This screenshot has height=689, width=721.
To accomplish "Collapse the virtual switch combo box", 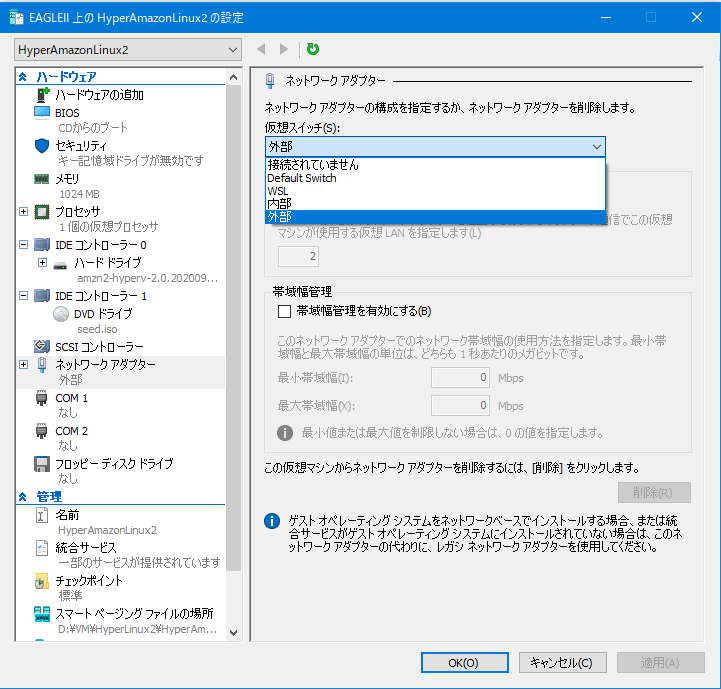I will 596,147.
